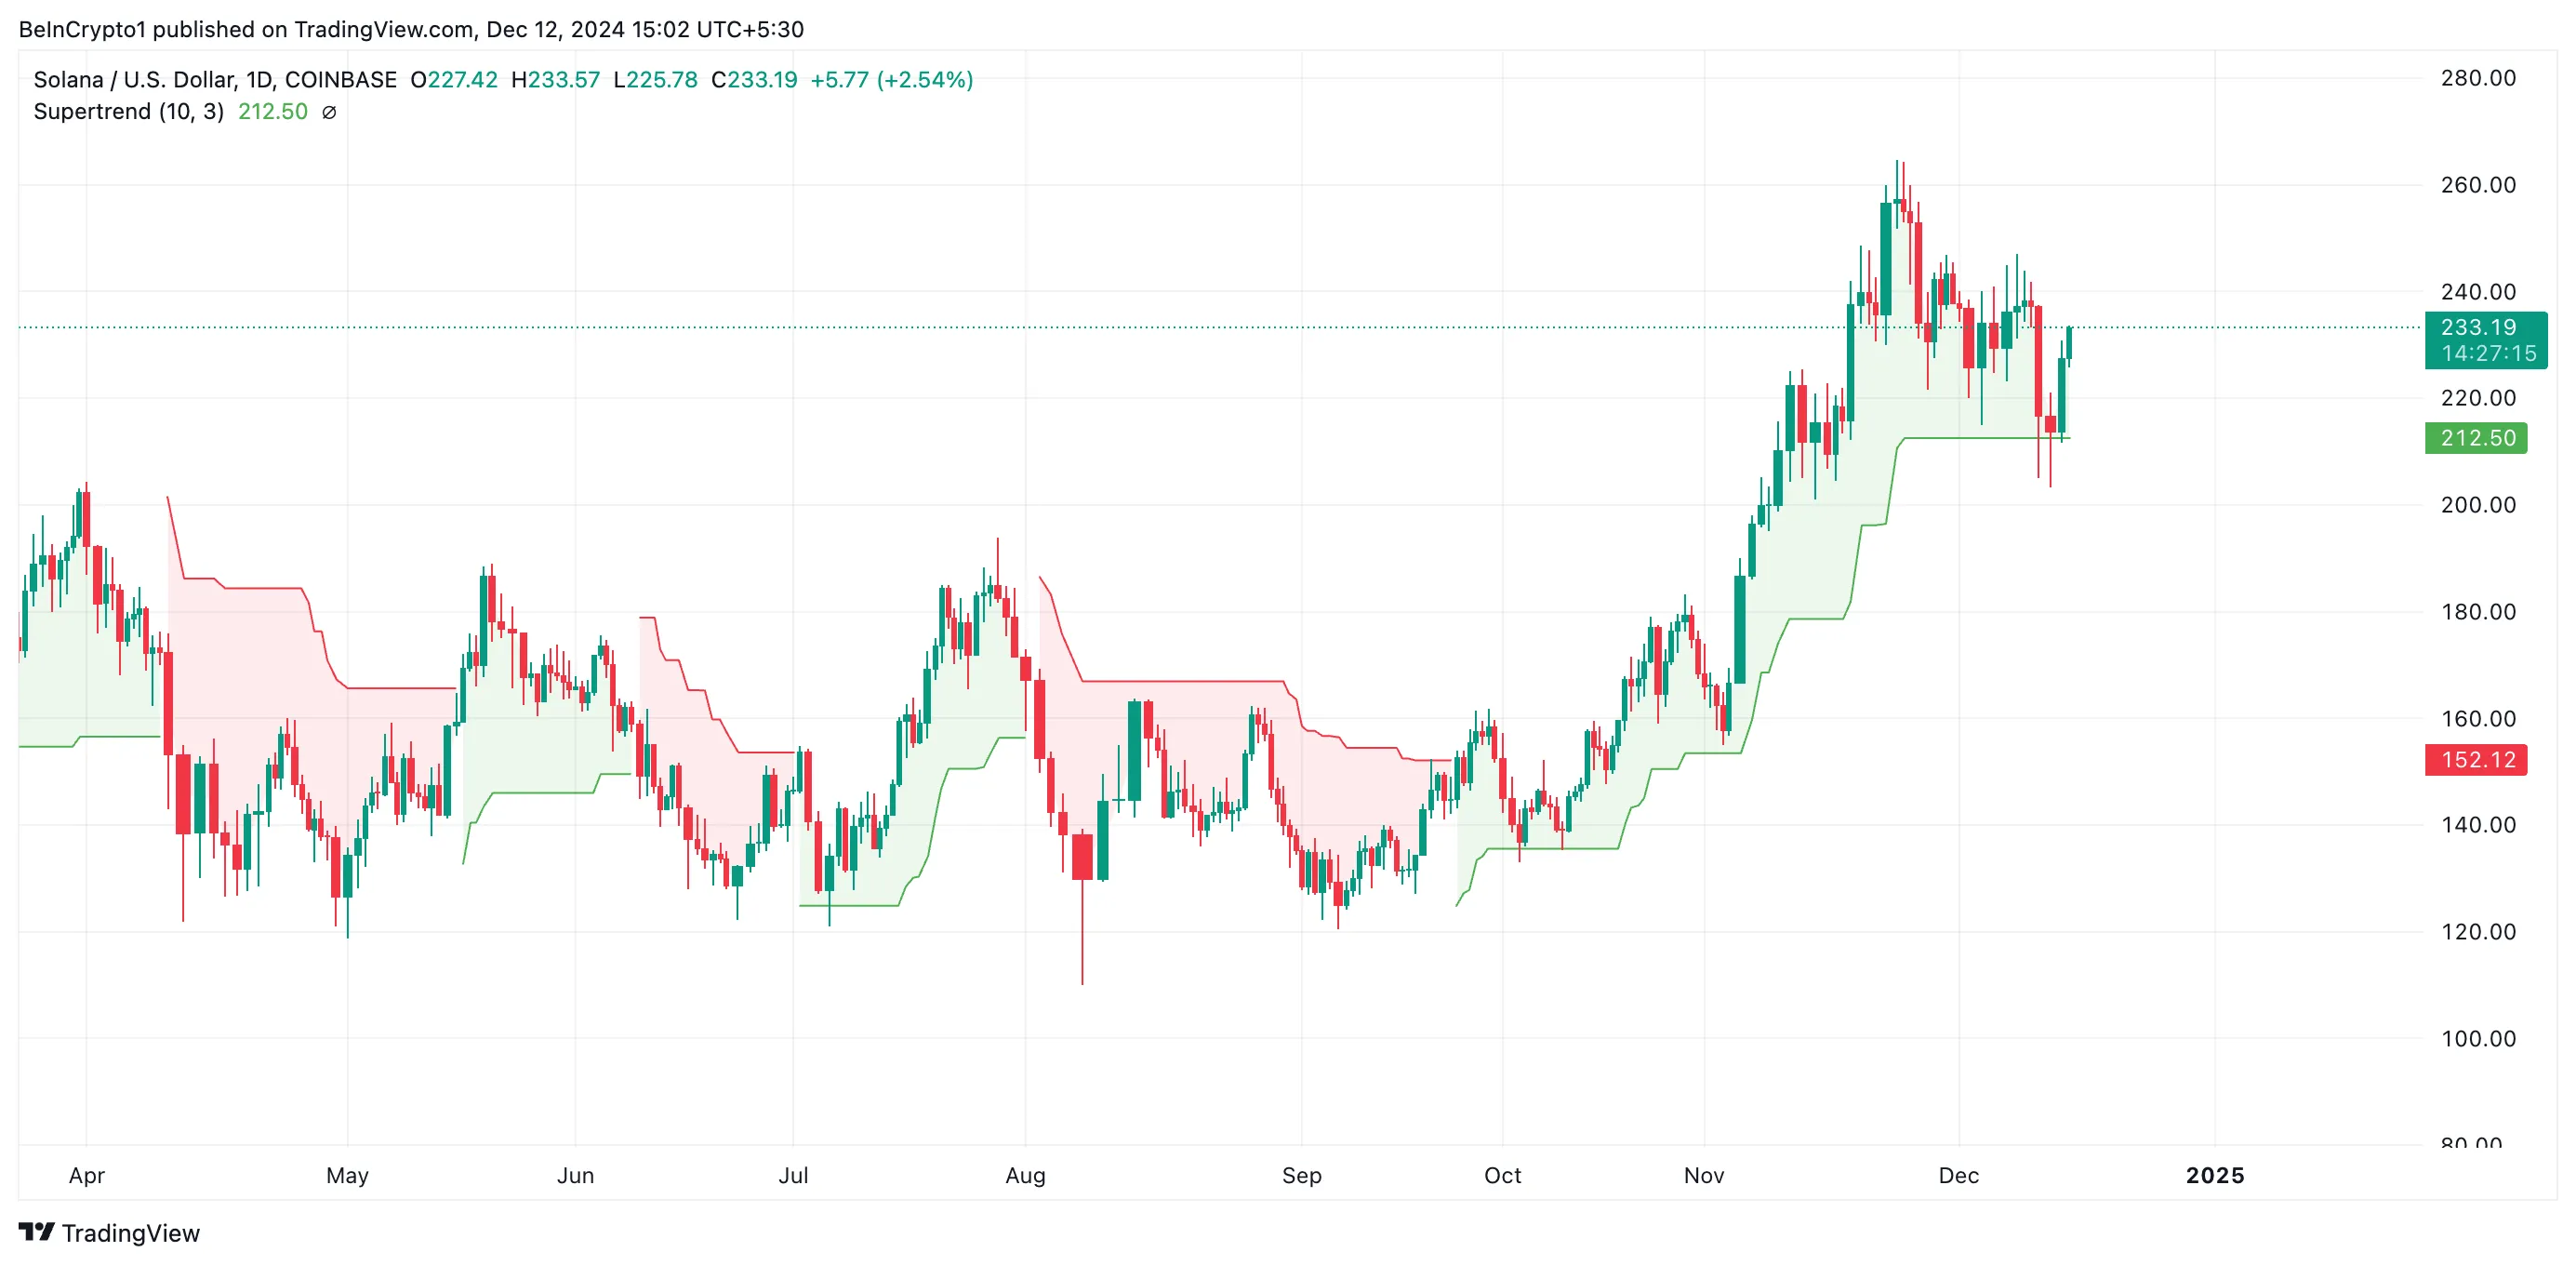Click the Solana / U.S. Dollar symbol title
The width and height of the screenshot is (2576, 1265).
click(215, 79)
